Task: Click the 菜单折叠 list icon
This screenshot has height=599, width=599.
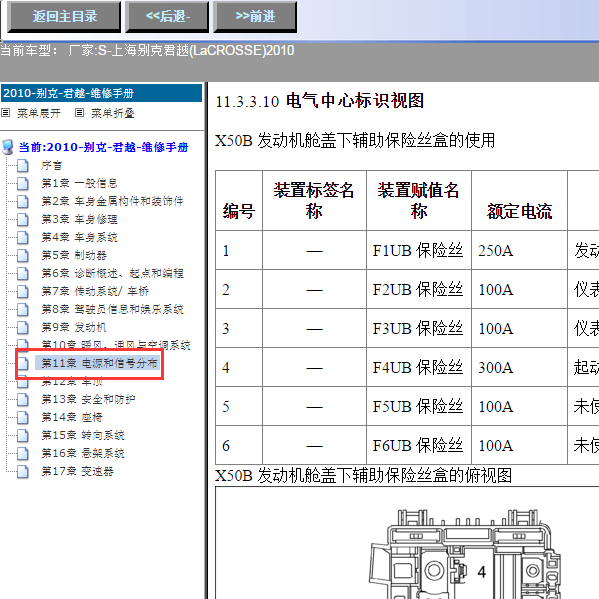Action: tap(79, 113)
